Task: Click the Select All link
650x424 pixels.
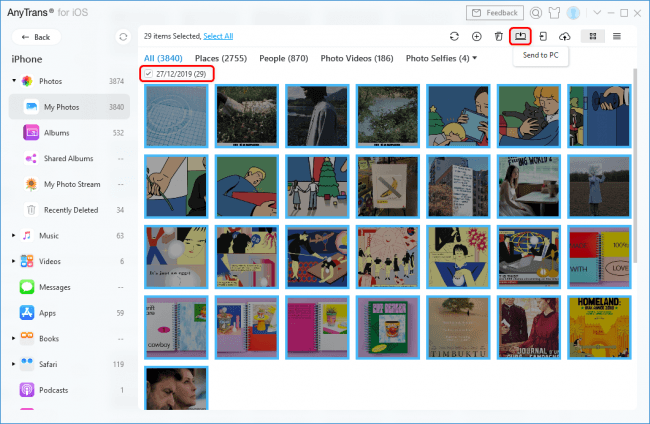Action: 218,36
